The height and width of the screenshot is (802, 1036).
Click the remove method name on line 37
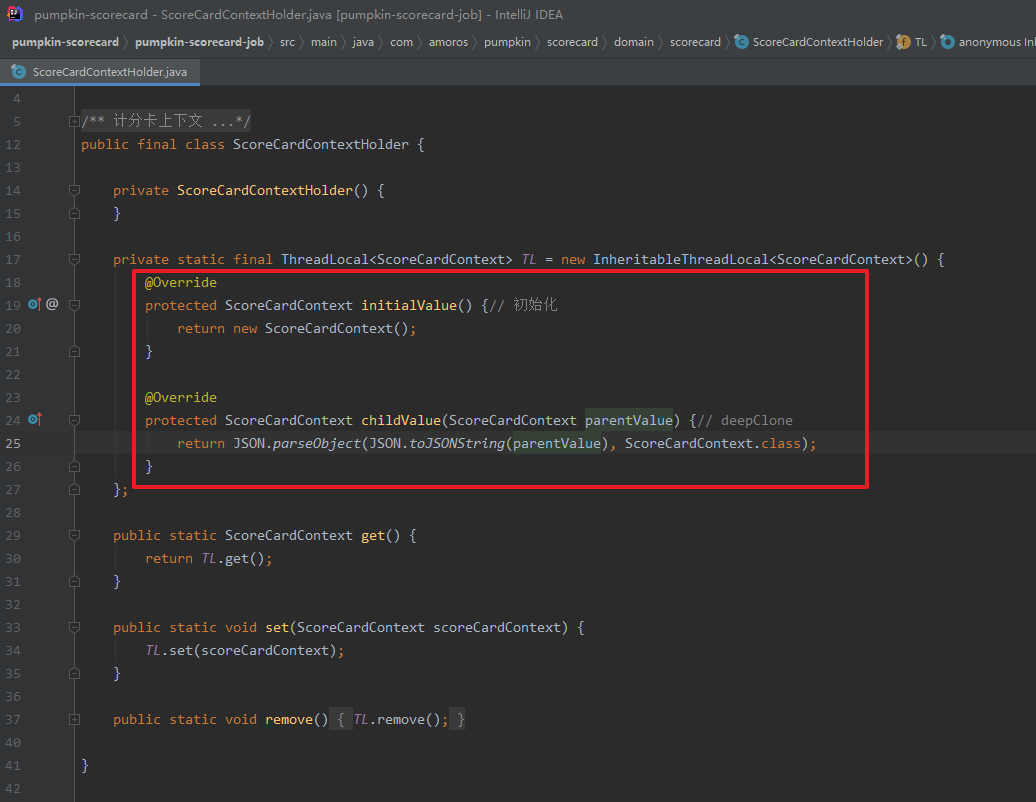tap(289, 719)
